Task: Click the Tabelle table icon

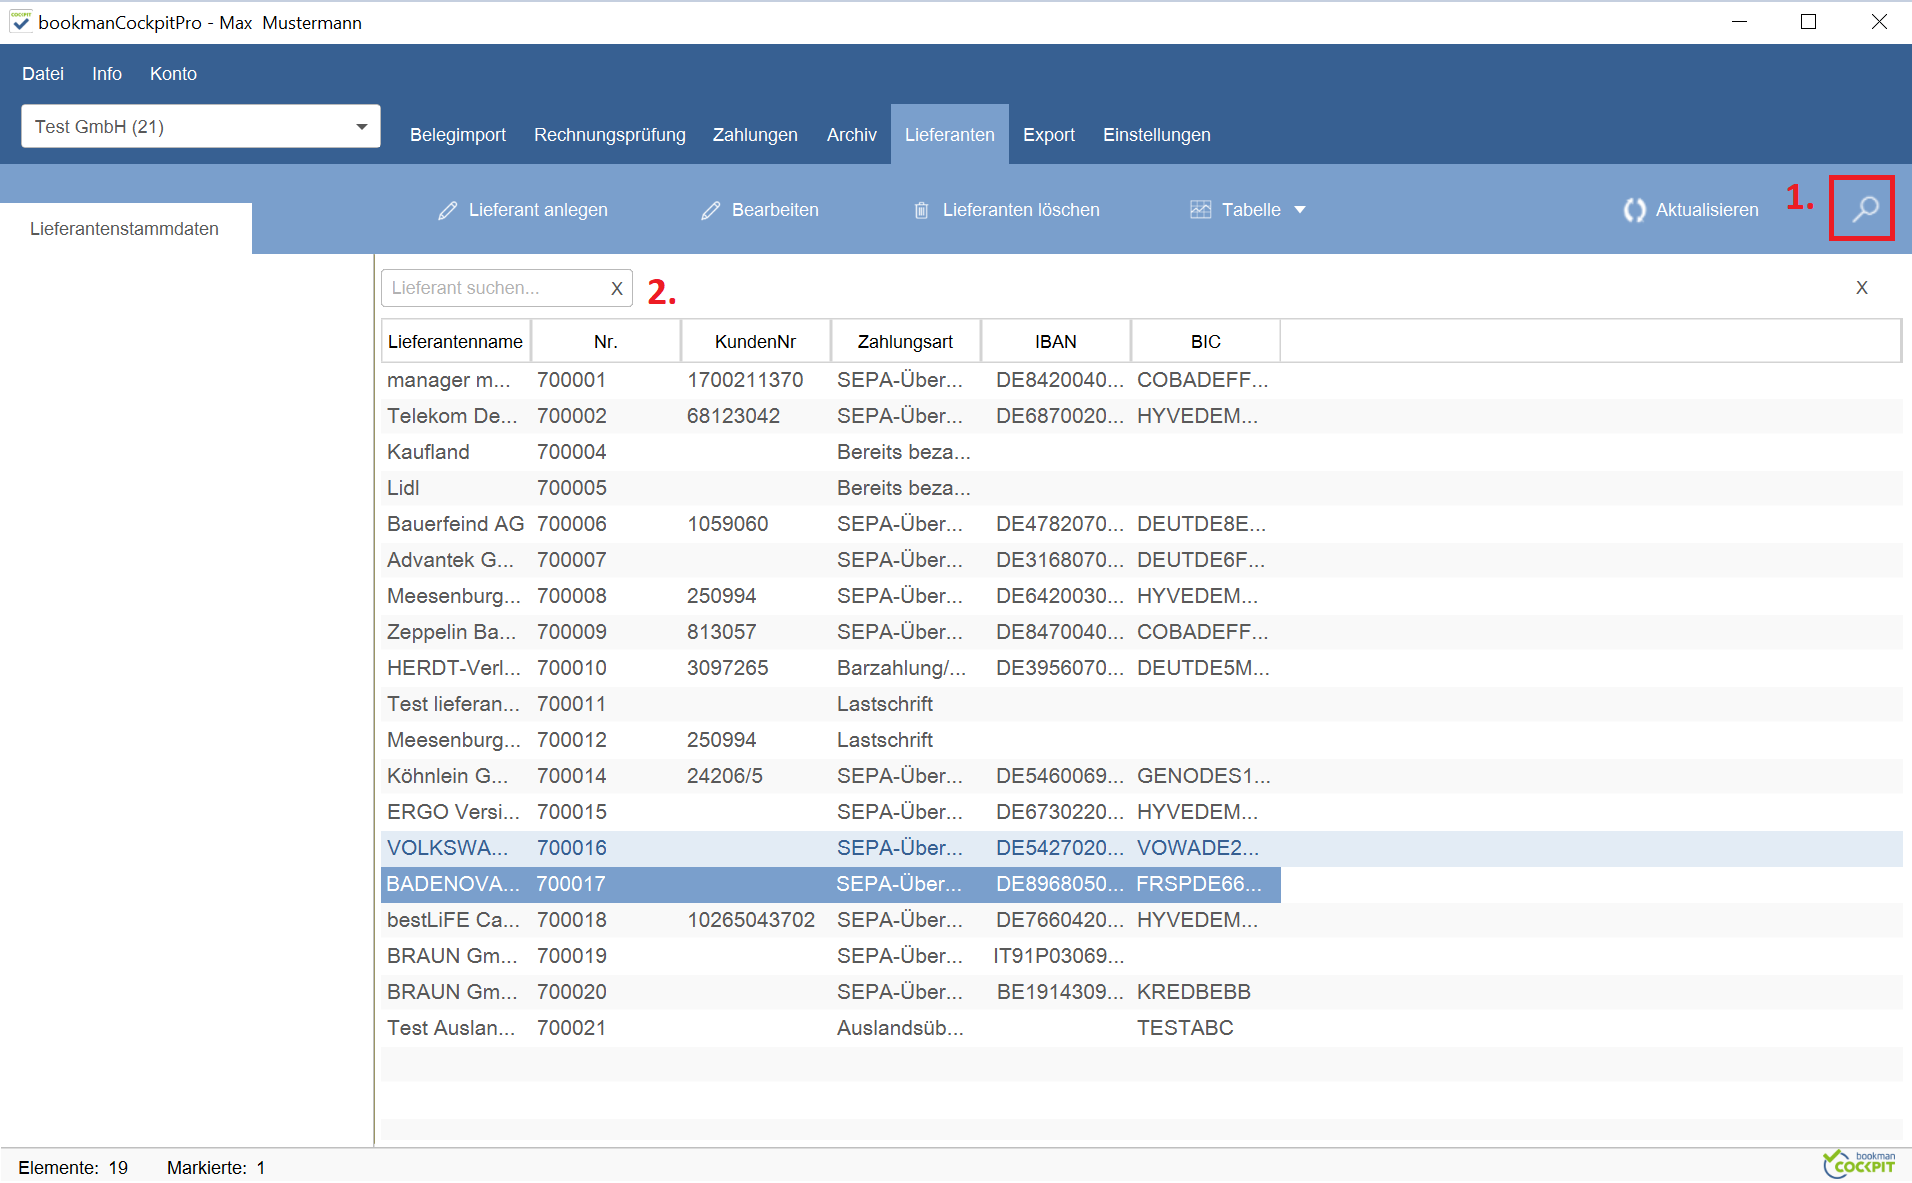Action: pos(1200,210)
